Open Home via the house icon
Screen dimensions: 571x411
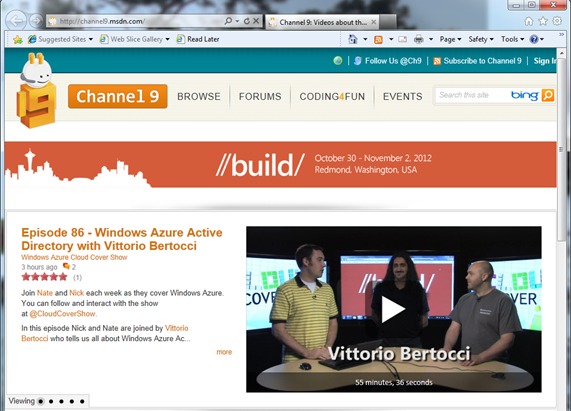529,21
